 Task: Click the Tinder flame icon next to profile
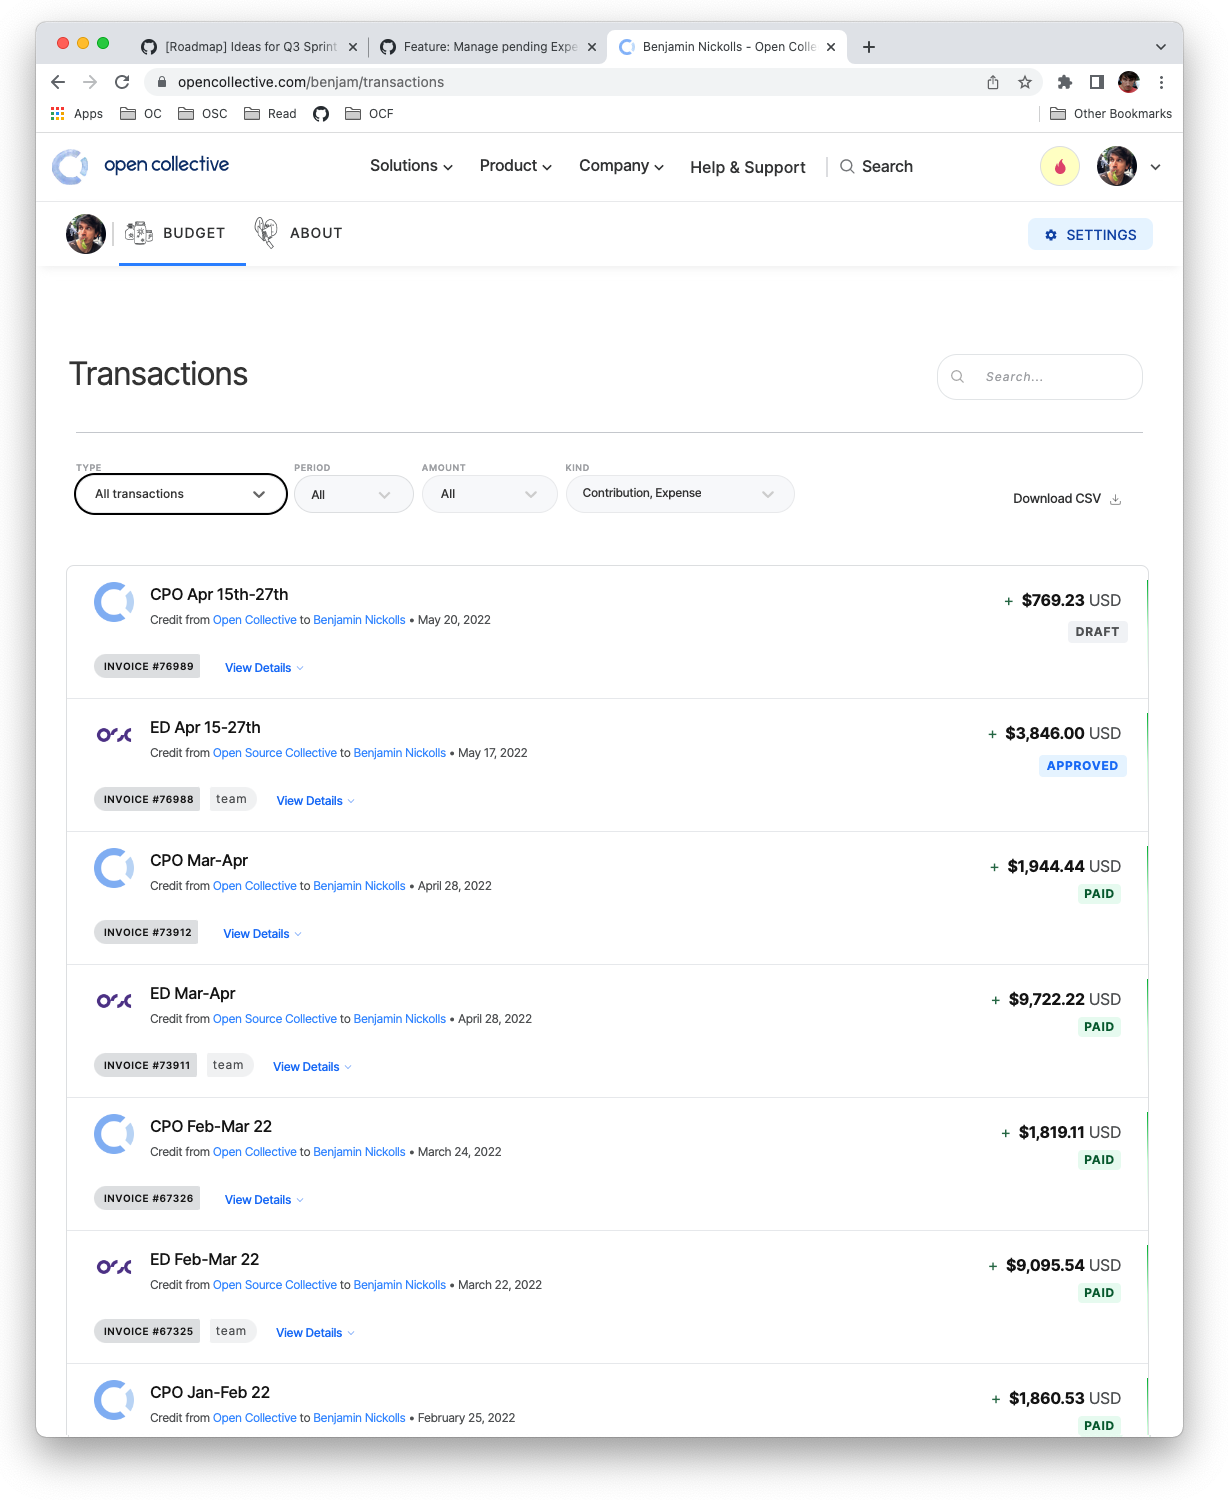[x=1059, y=166]
